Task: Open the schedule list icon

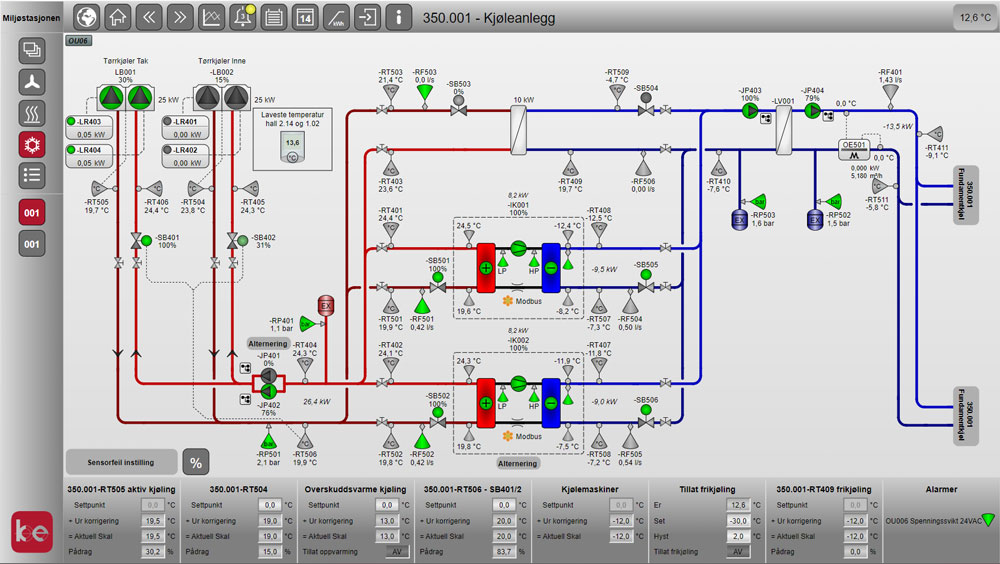Action: (274, 17)
